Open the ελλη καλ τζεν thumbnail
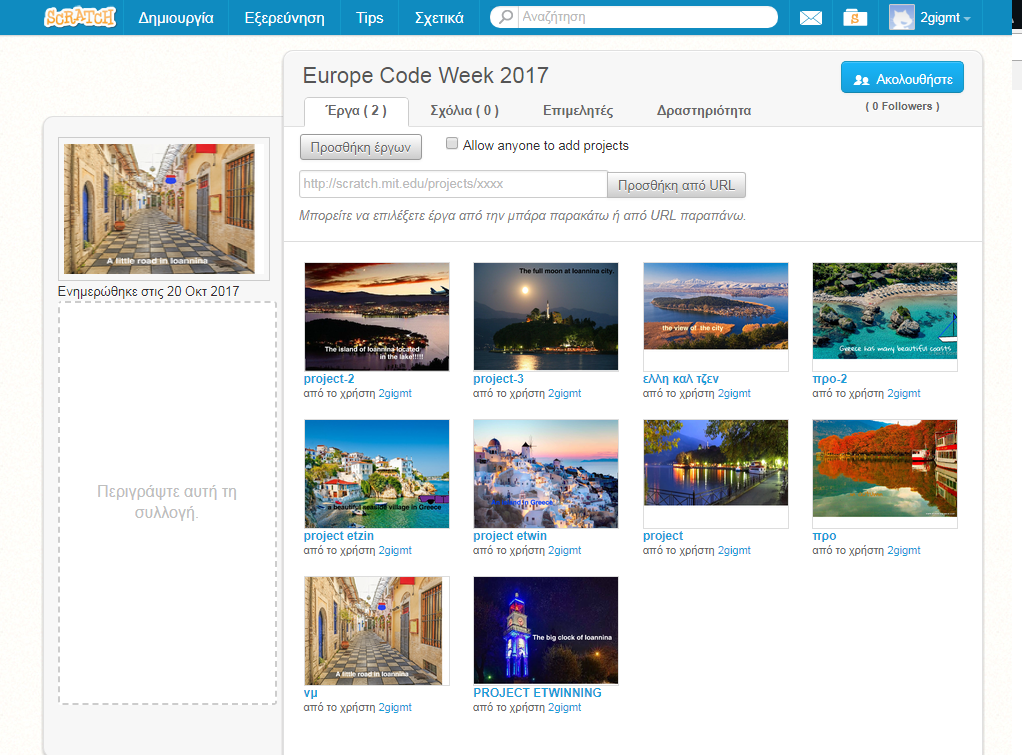This screenshot has width=1022, height=755. (716, 317)
